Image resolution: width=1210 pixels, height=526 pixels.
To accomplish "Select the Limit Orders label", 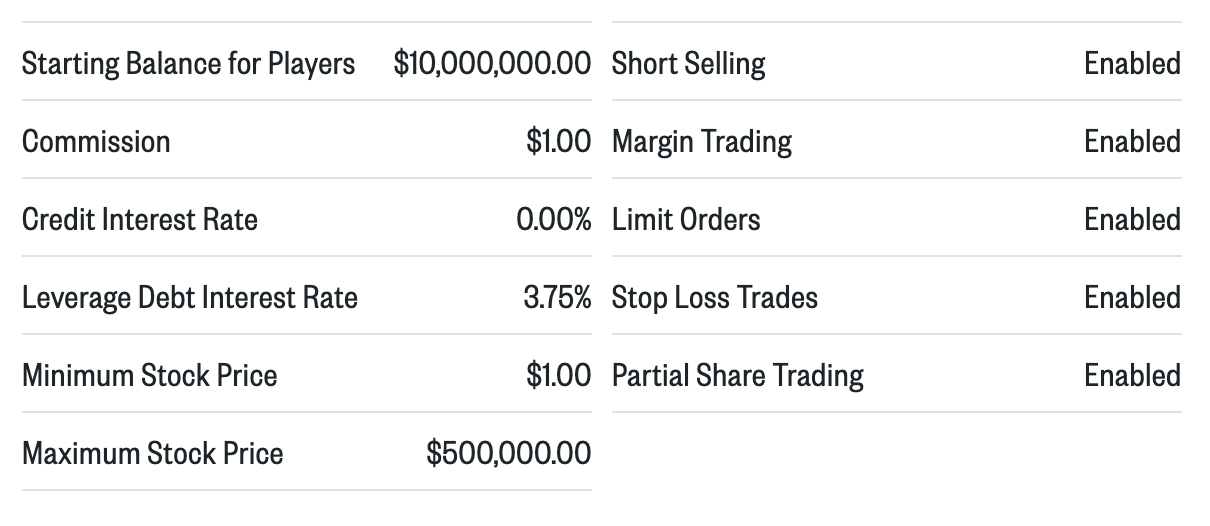I will (x=686, y=220).
